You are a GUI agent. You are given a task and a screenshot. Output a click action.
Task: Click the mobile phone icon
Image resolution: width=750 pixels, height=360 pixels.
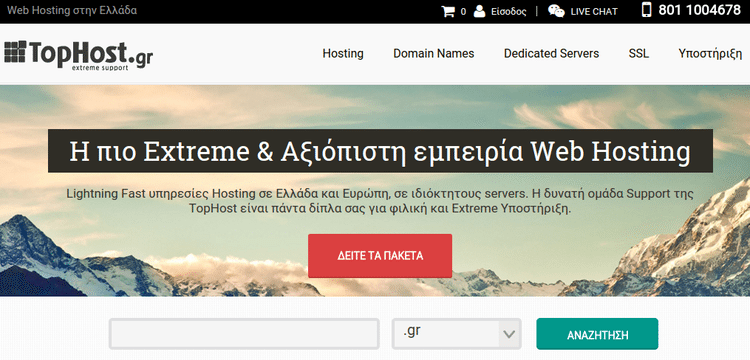(647, 10)
